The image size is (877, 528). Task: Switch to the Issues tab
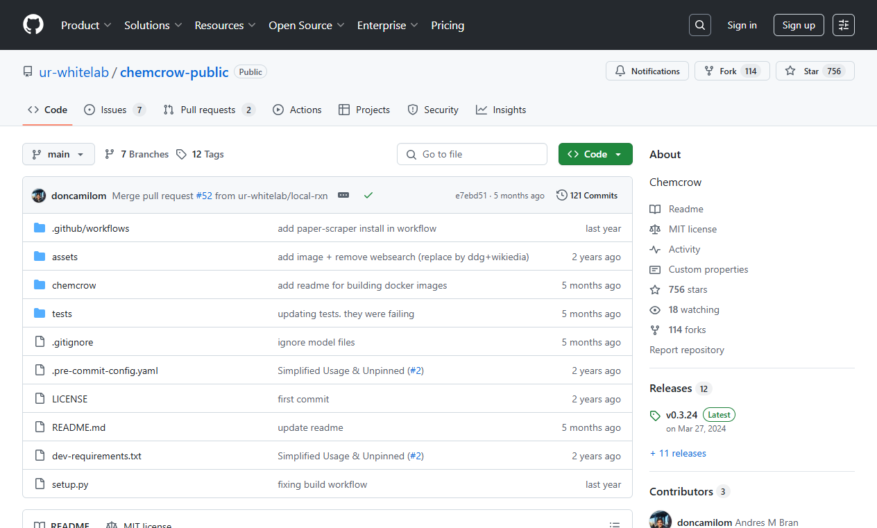[114, 110]
